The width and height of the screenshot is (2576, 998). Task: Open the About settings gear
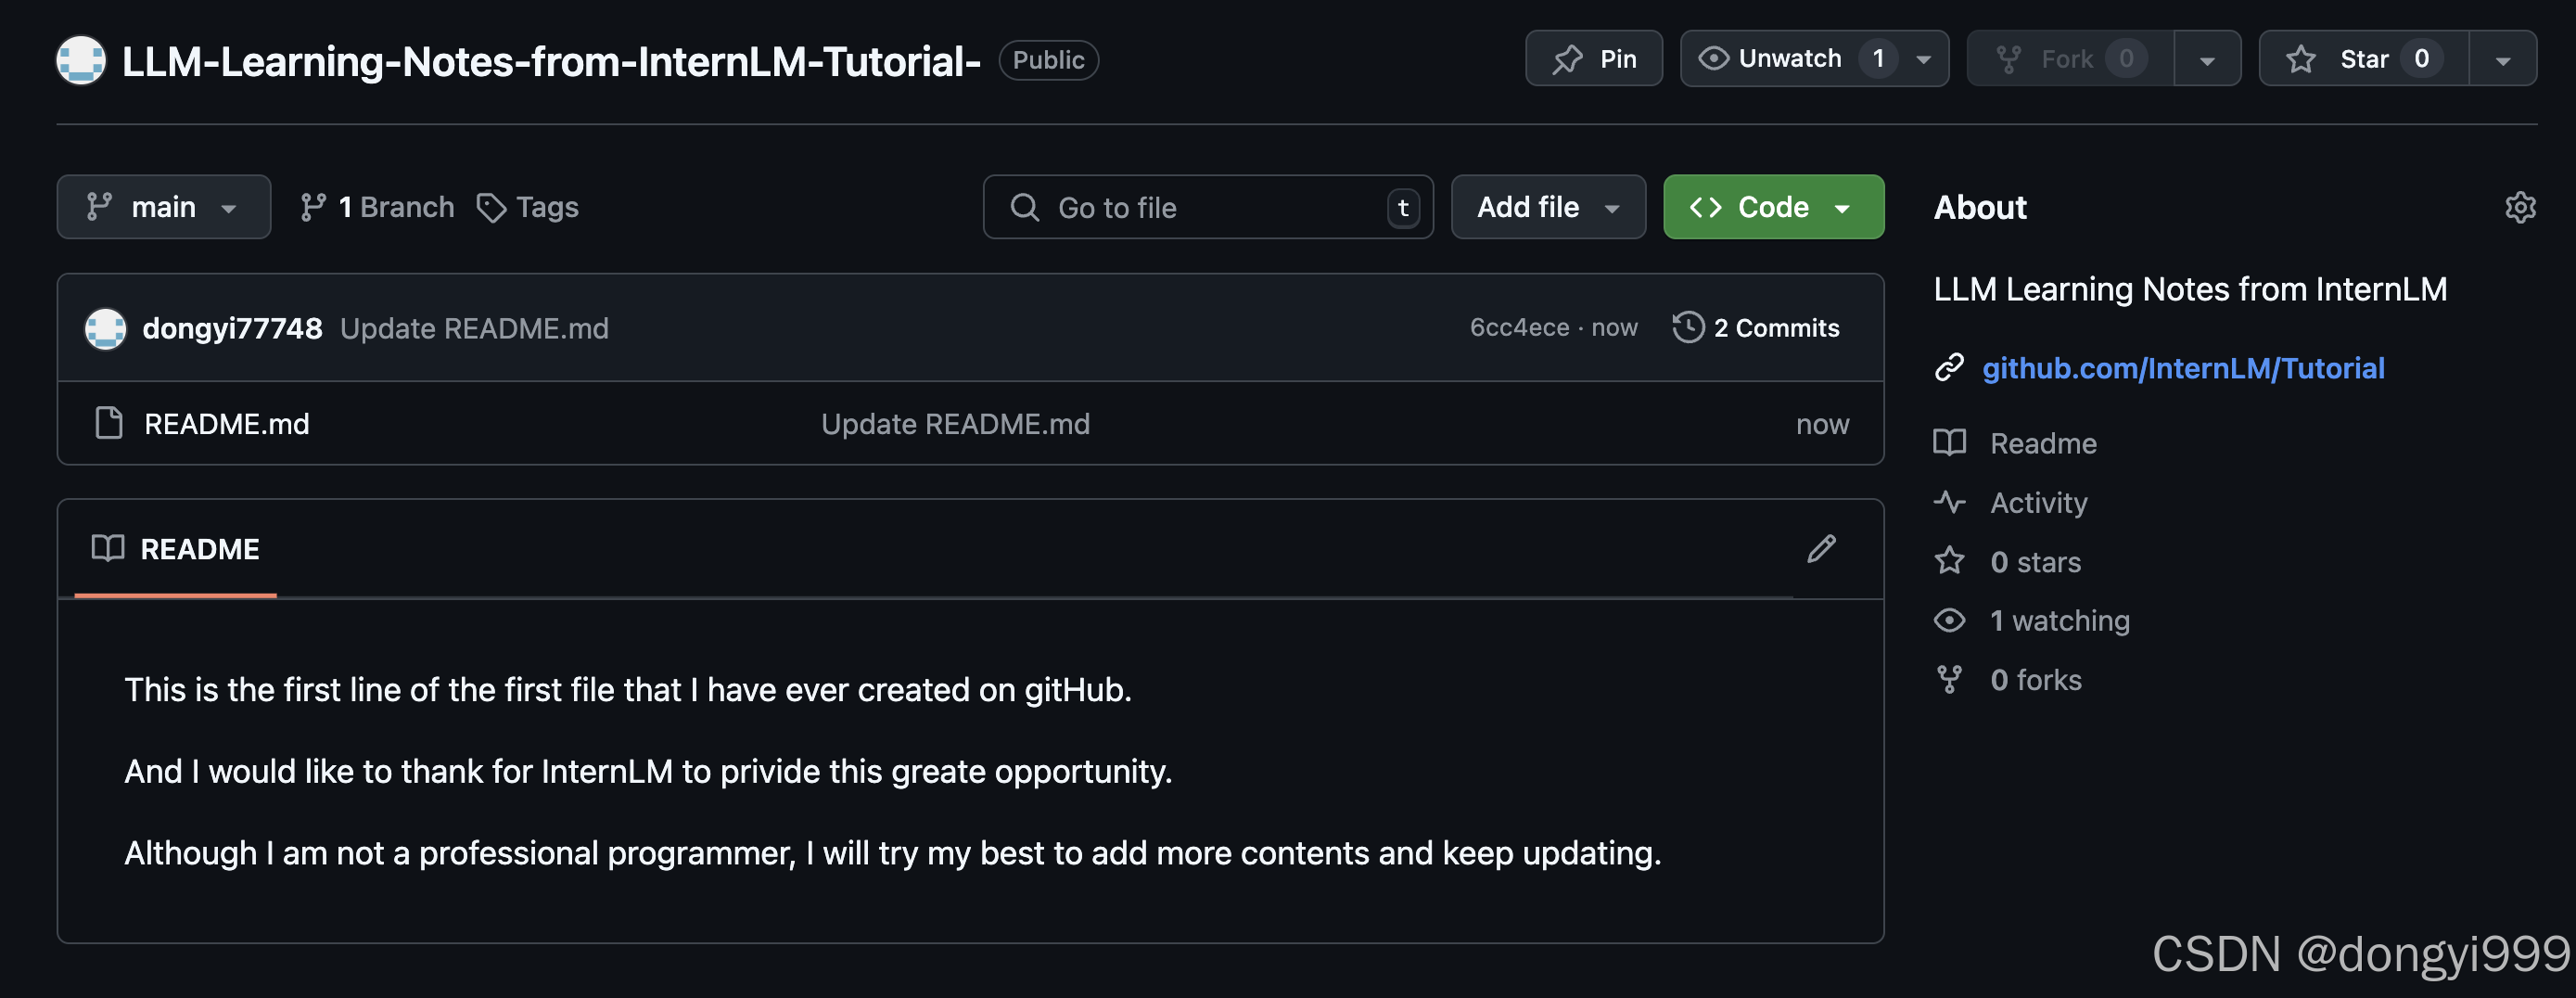pos(2520,207)
